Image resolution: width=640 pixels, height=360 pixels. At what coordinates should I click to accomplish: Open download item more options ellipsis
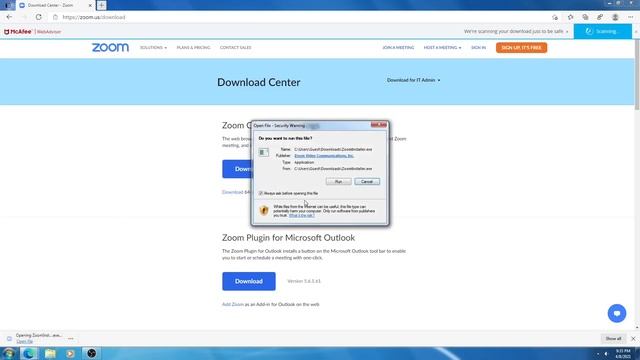point(71,338)
